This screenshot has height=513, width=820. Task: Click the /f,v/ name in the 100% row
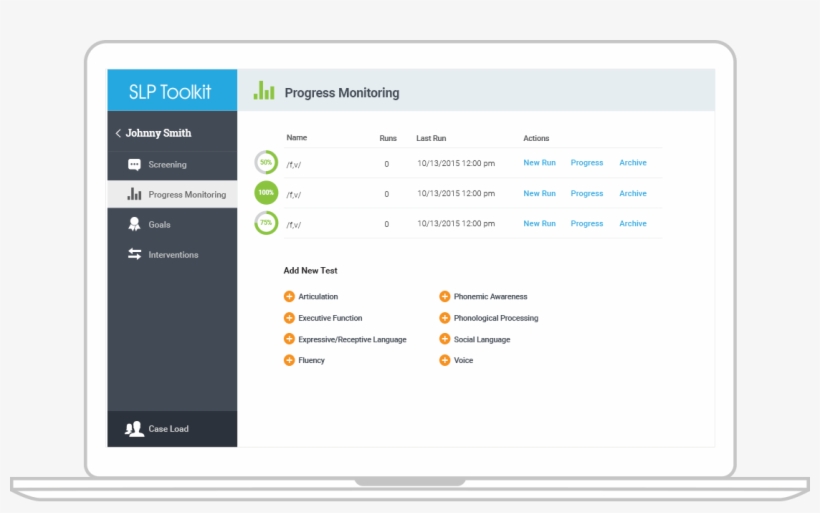(293, 195)
